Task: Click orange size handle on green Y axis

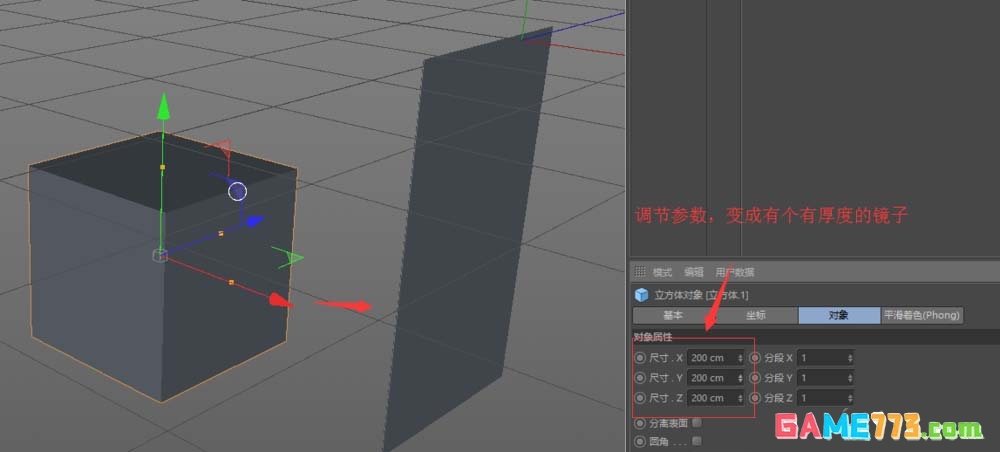Action: 163,167
